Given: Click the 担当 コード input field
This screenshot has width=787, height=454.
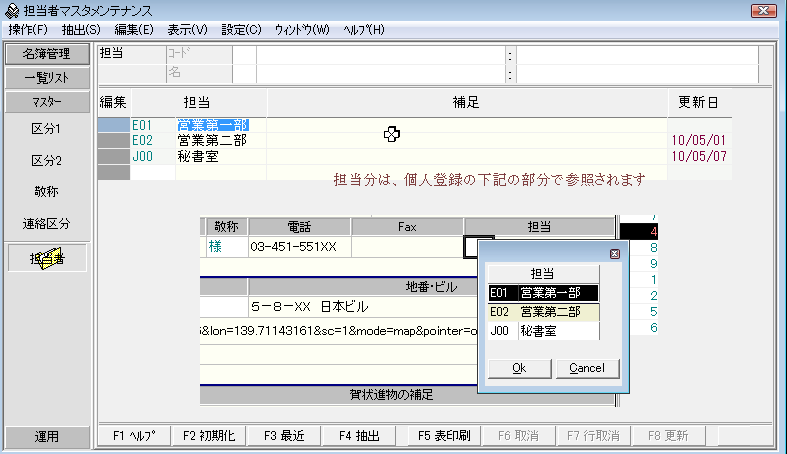Looking at the screenshot, I should point(244,55).
